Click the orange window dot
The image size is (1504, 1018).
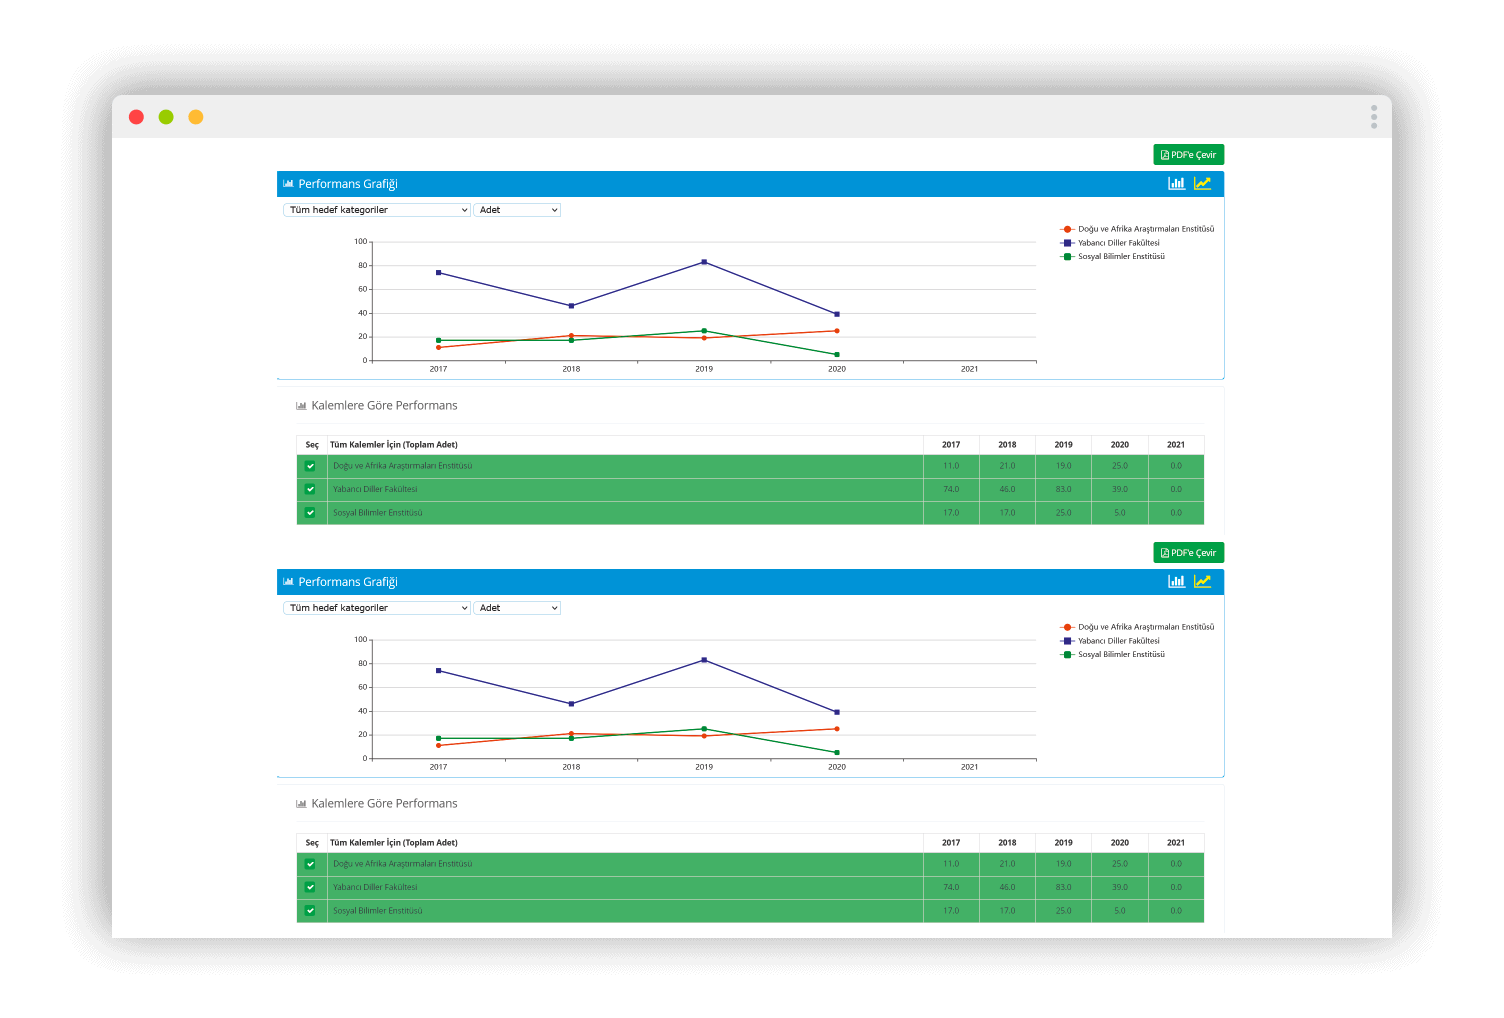tap(196, 117)
